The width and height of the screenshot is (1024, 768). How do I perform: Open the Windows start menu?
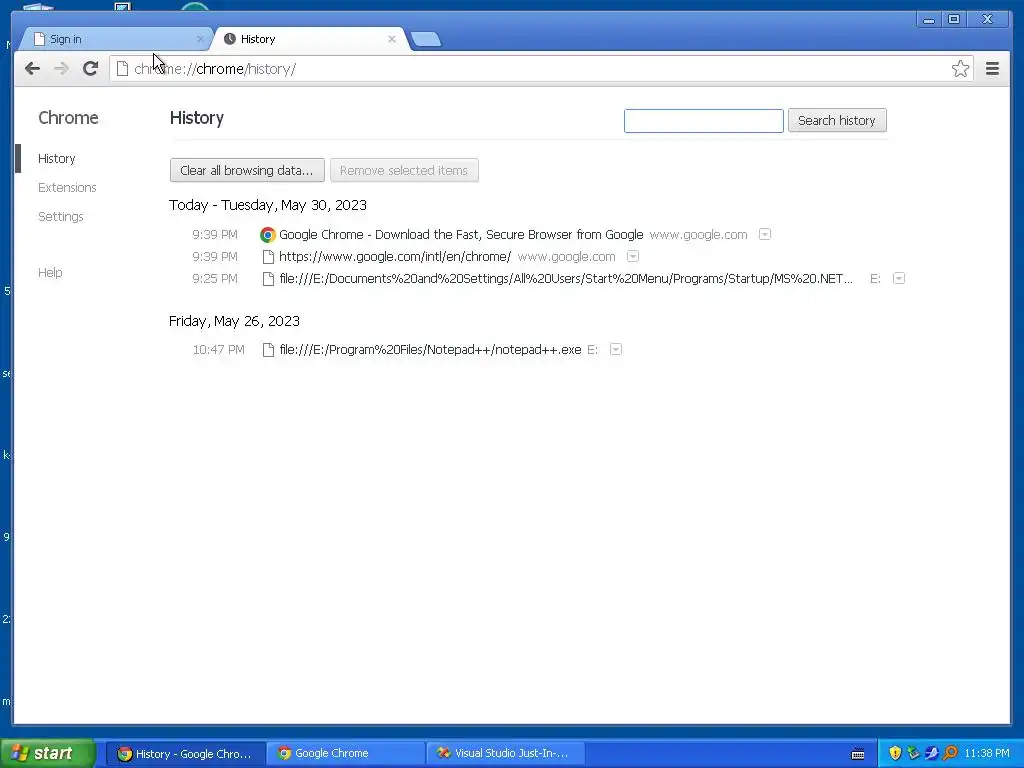click(x=48, y=754)
